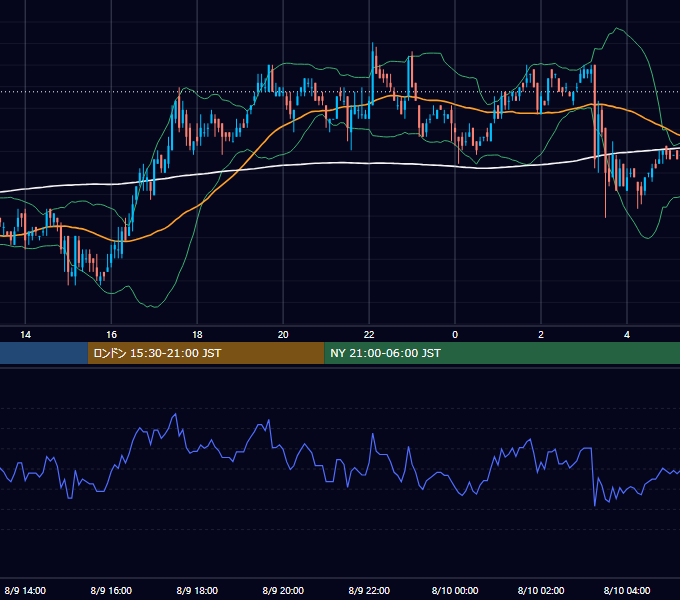Click hour label 20 on price chart axis
This screenshot has height=600, width=680.
(283, 335)
